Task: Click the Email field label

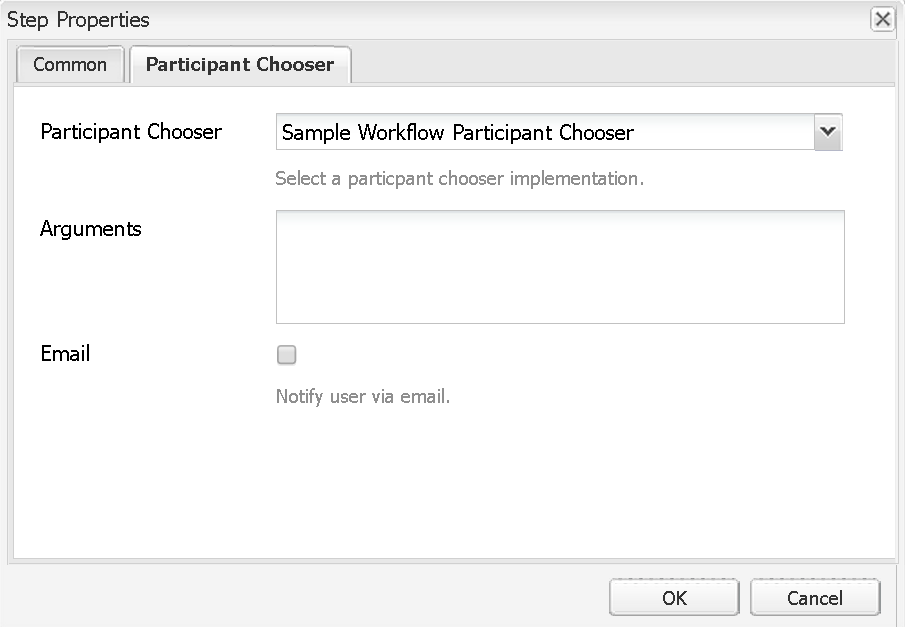Action: [65, 354]
